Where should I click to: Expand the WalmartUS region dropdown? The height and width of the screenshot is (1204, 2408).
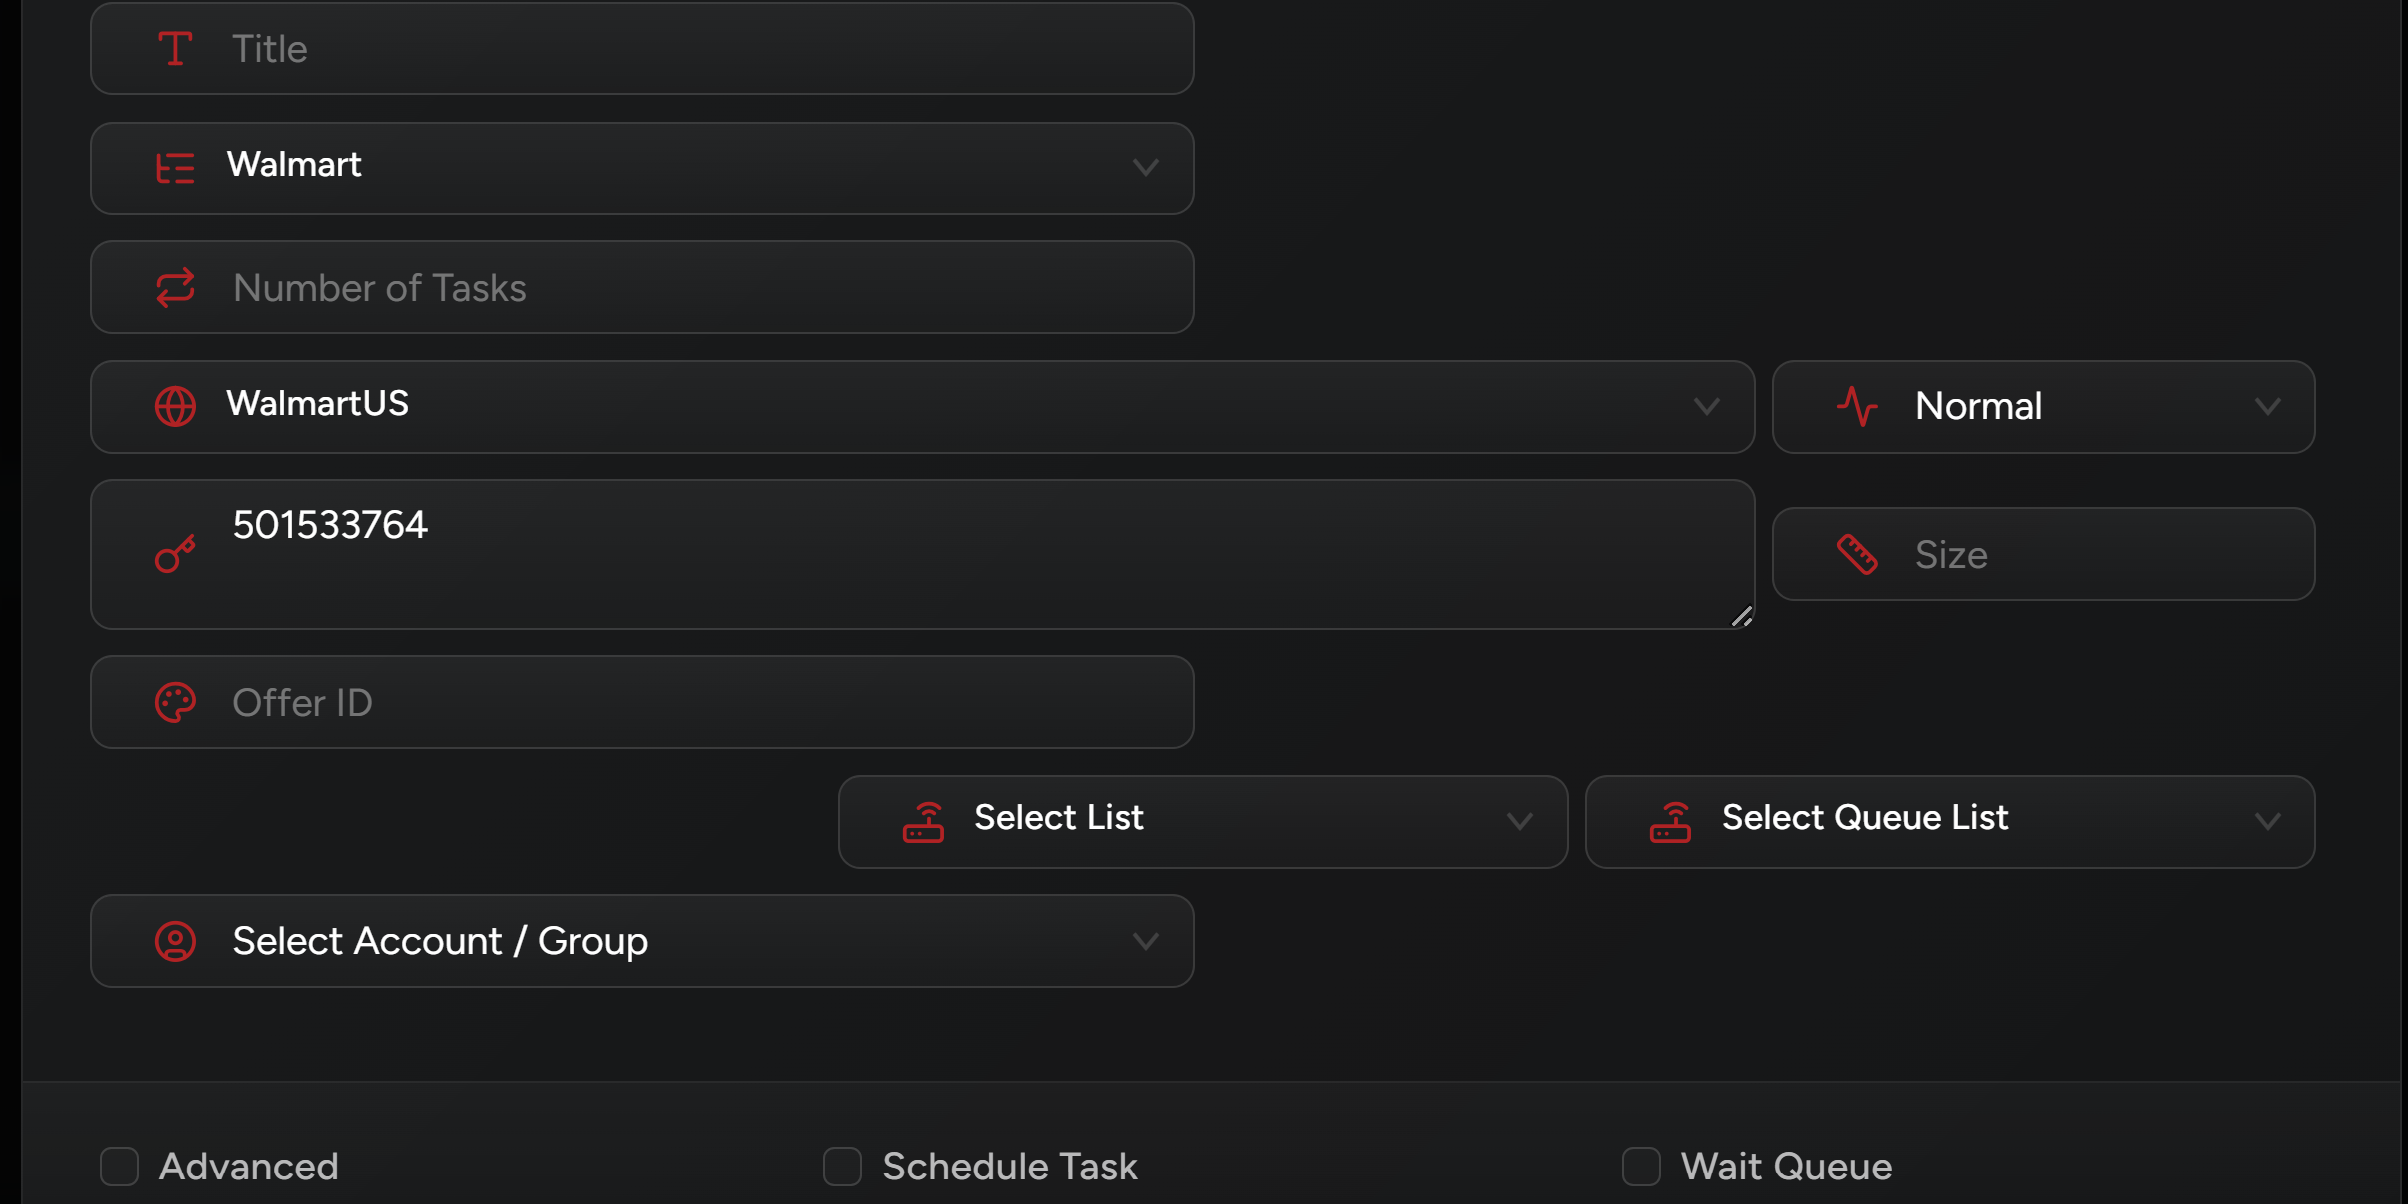1706,407
